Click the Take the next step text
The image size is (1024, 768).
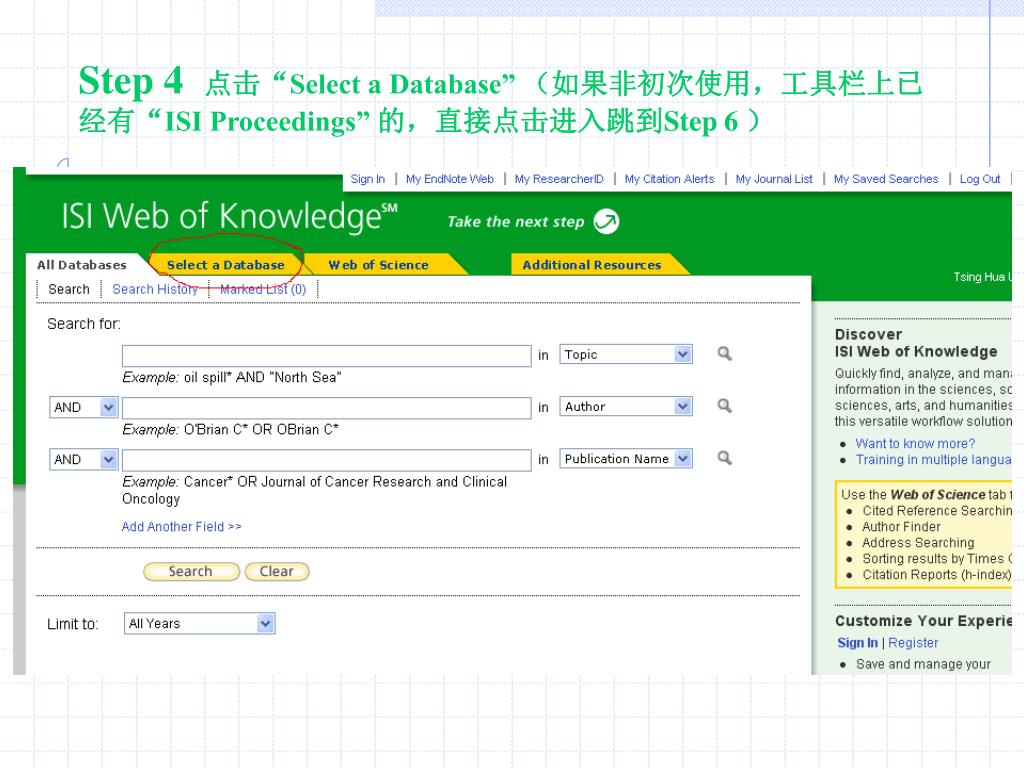pyautogui.click(x=515, y=222)
